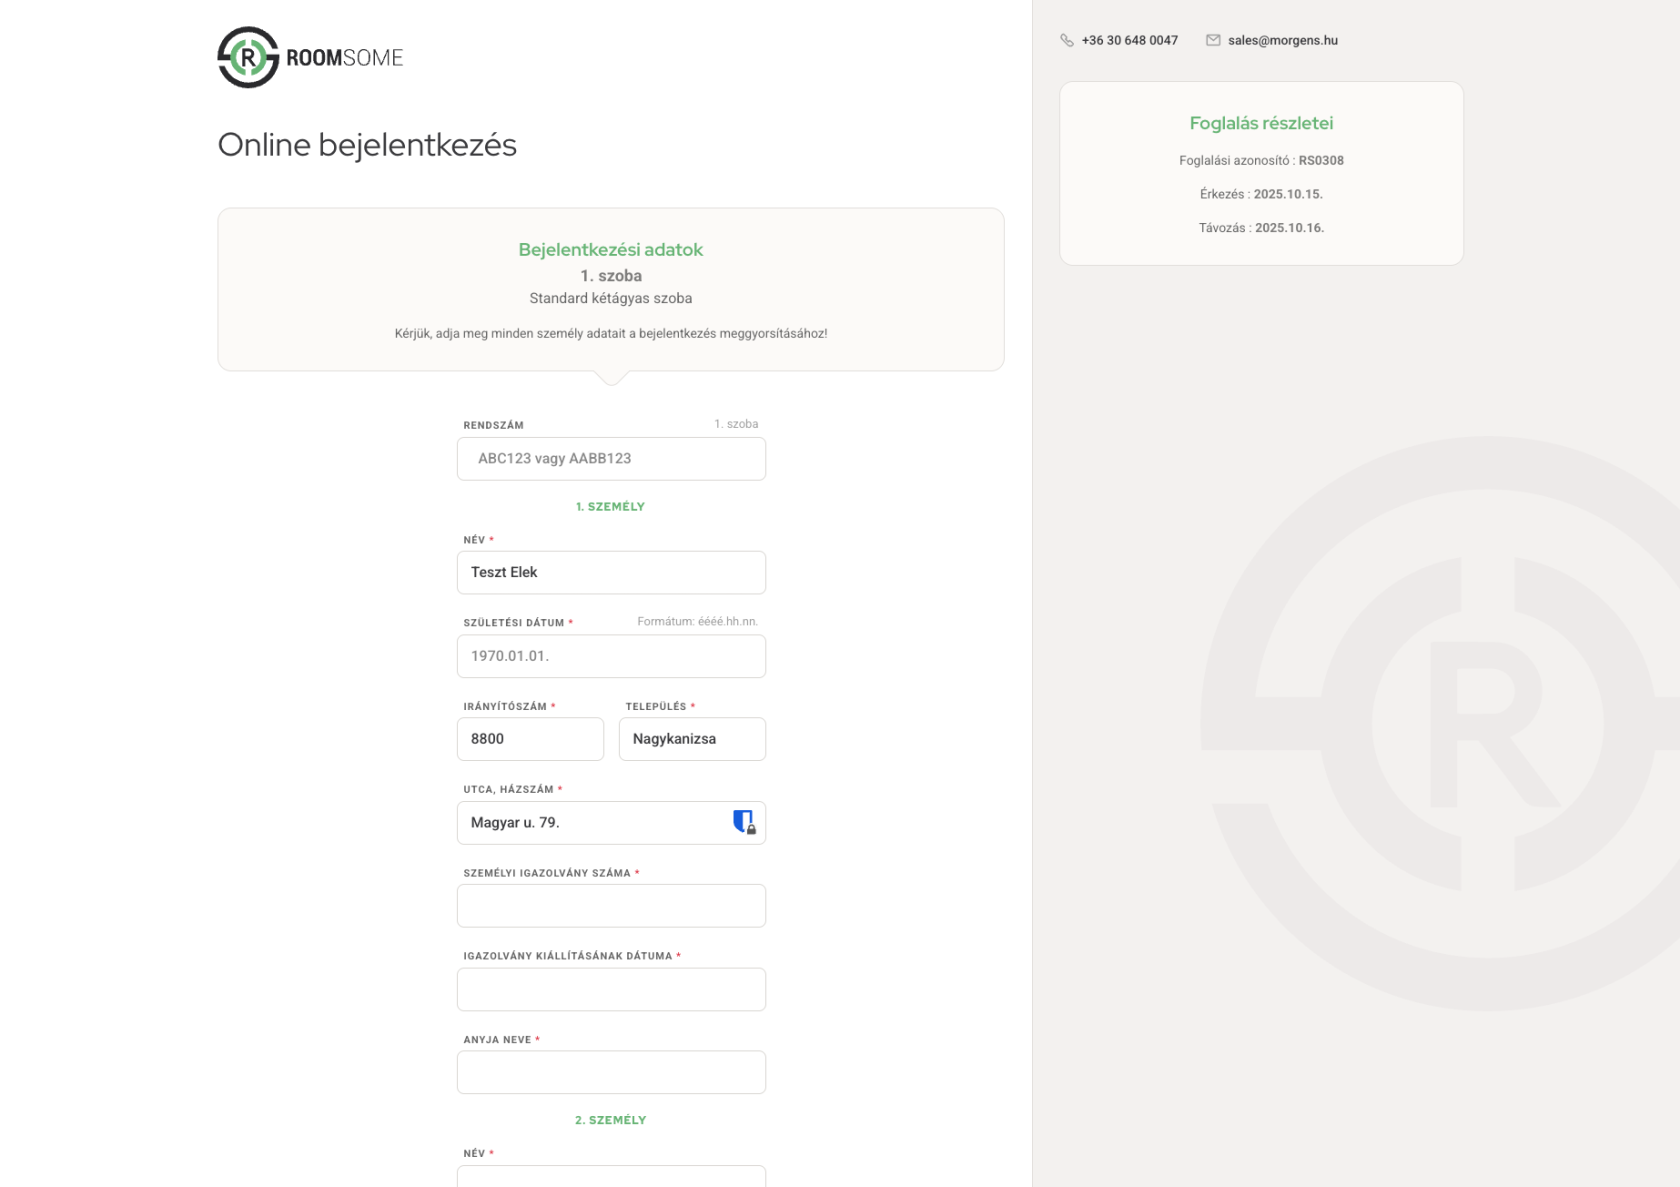Focus the Rendszám license plate field
1680x1187 pixels.
point(611,459)
